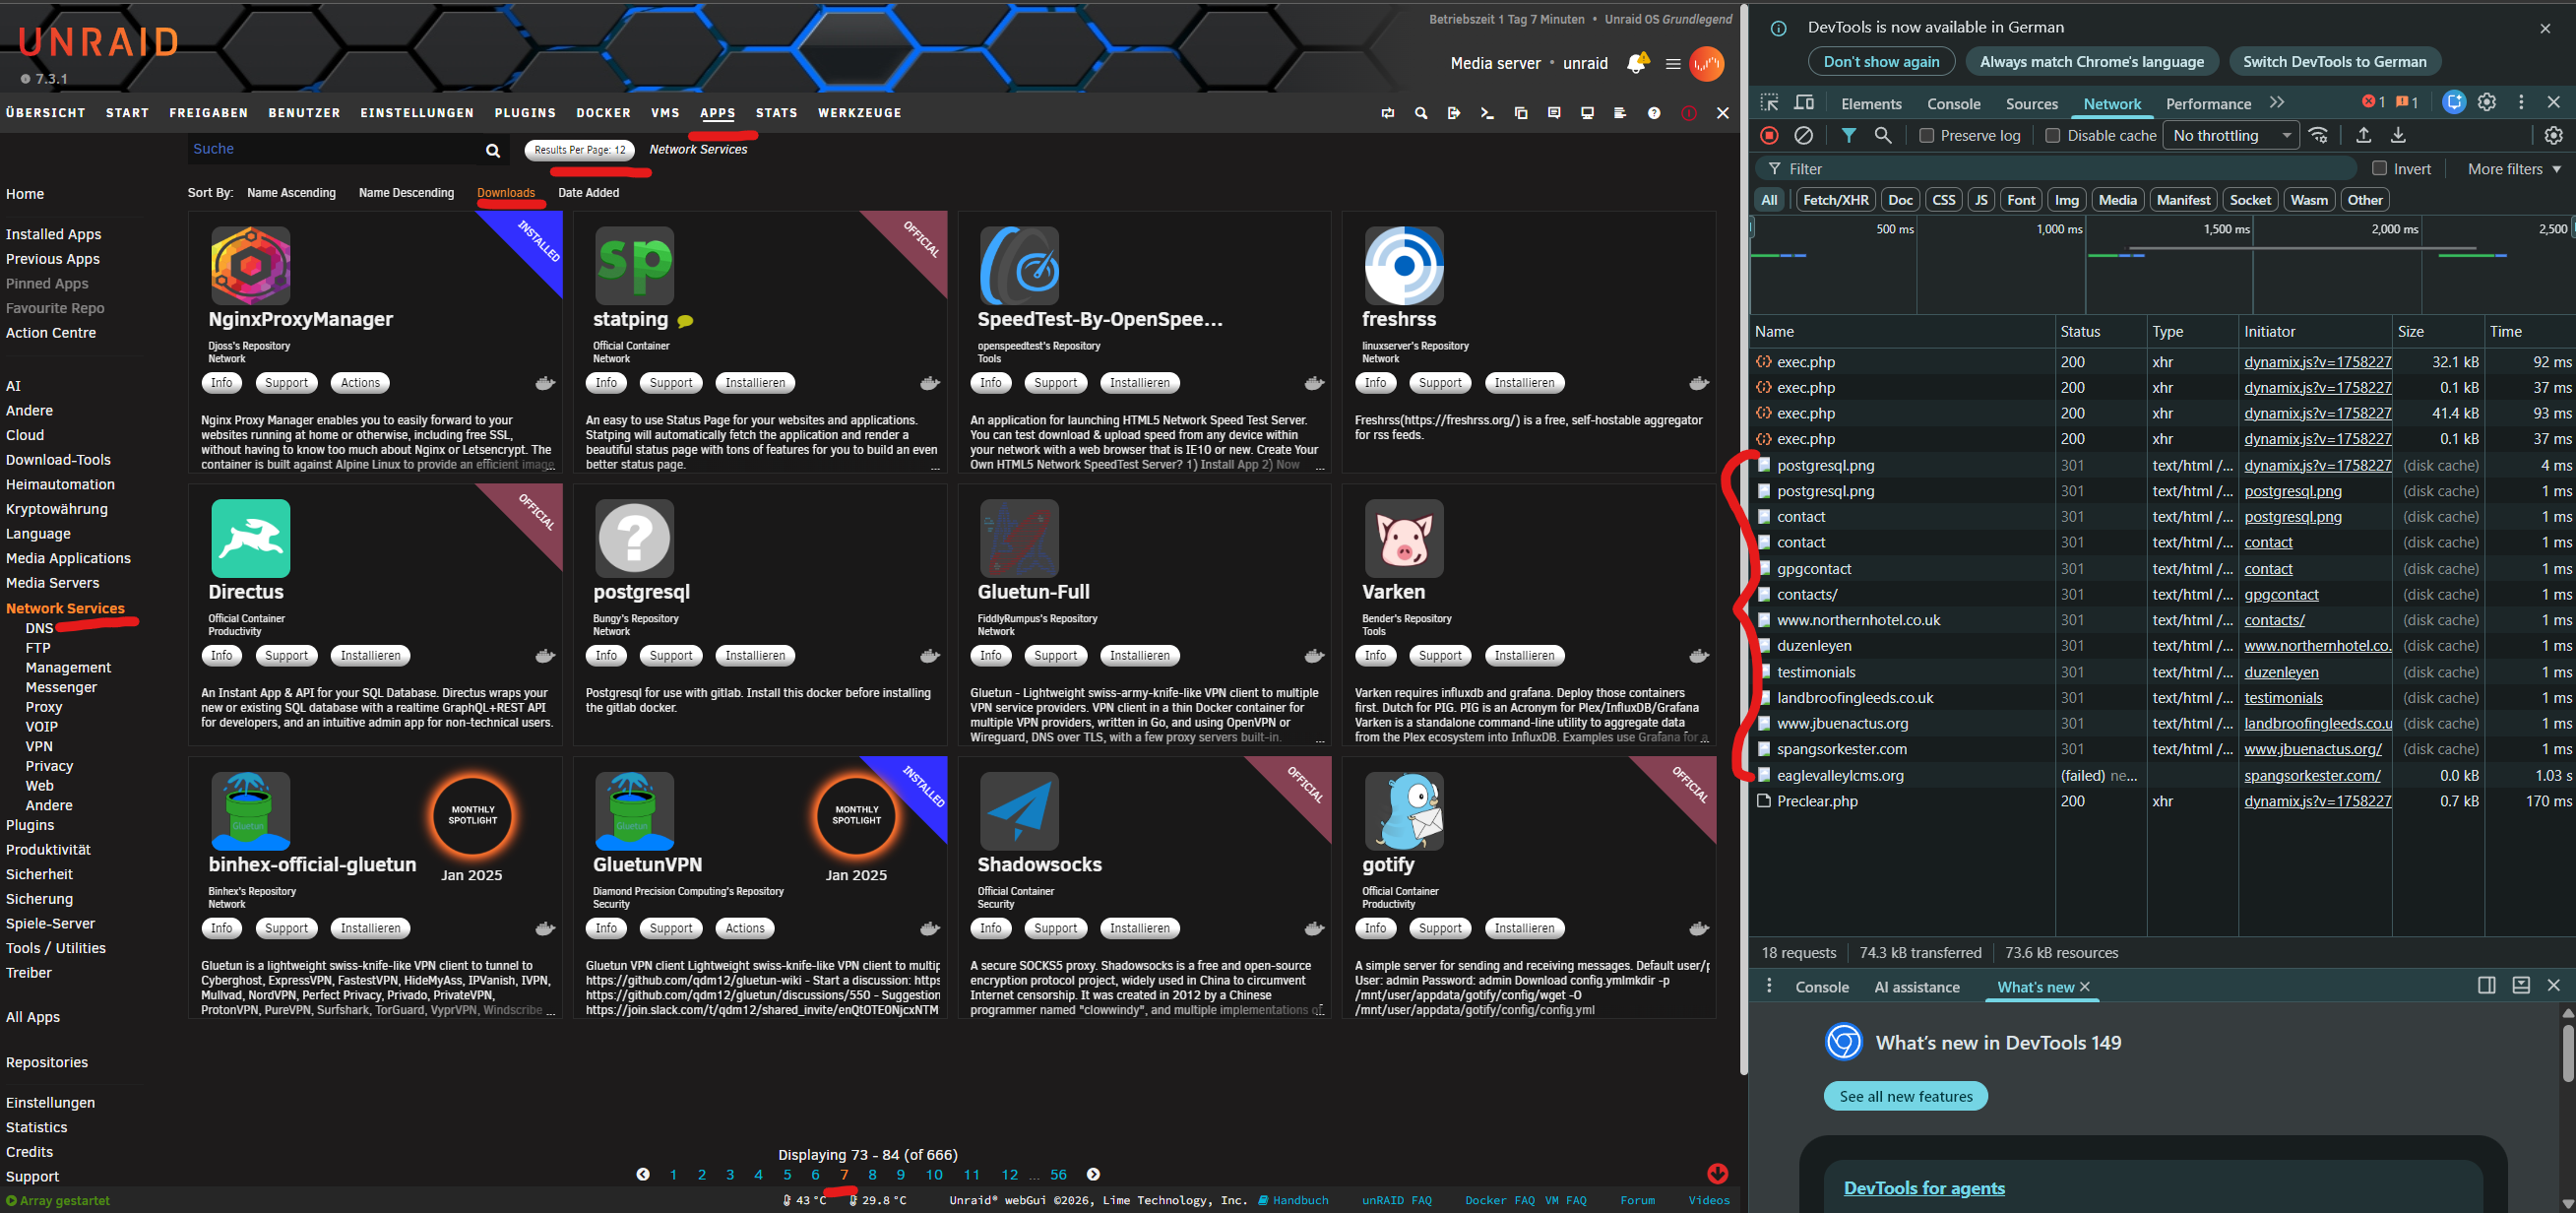This screenshot has width=2576, height=1213.
Task: Clear the network log in DevTools
Action: (x=1803, y=135)
